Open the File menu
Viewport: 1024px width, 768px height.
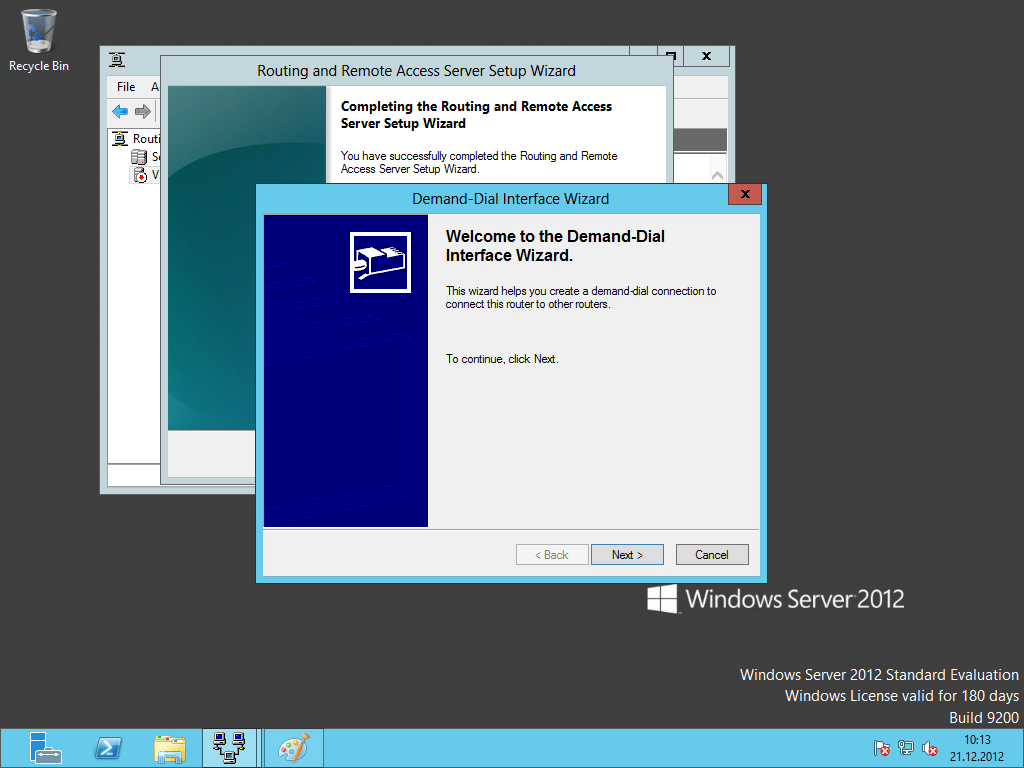pyautogui.click(x=126, y=87)
